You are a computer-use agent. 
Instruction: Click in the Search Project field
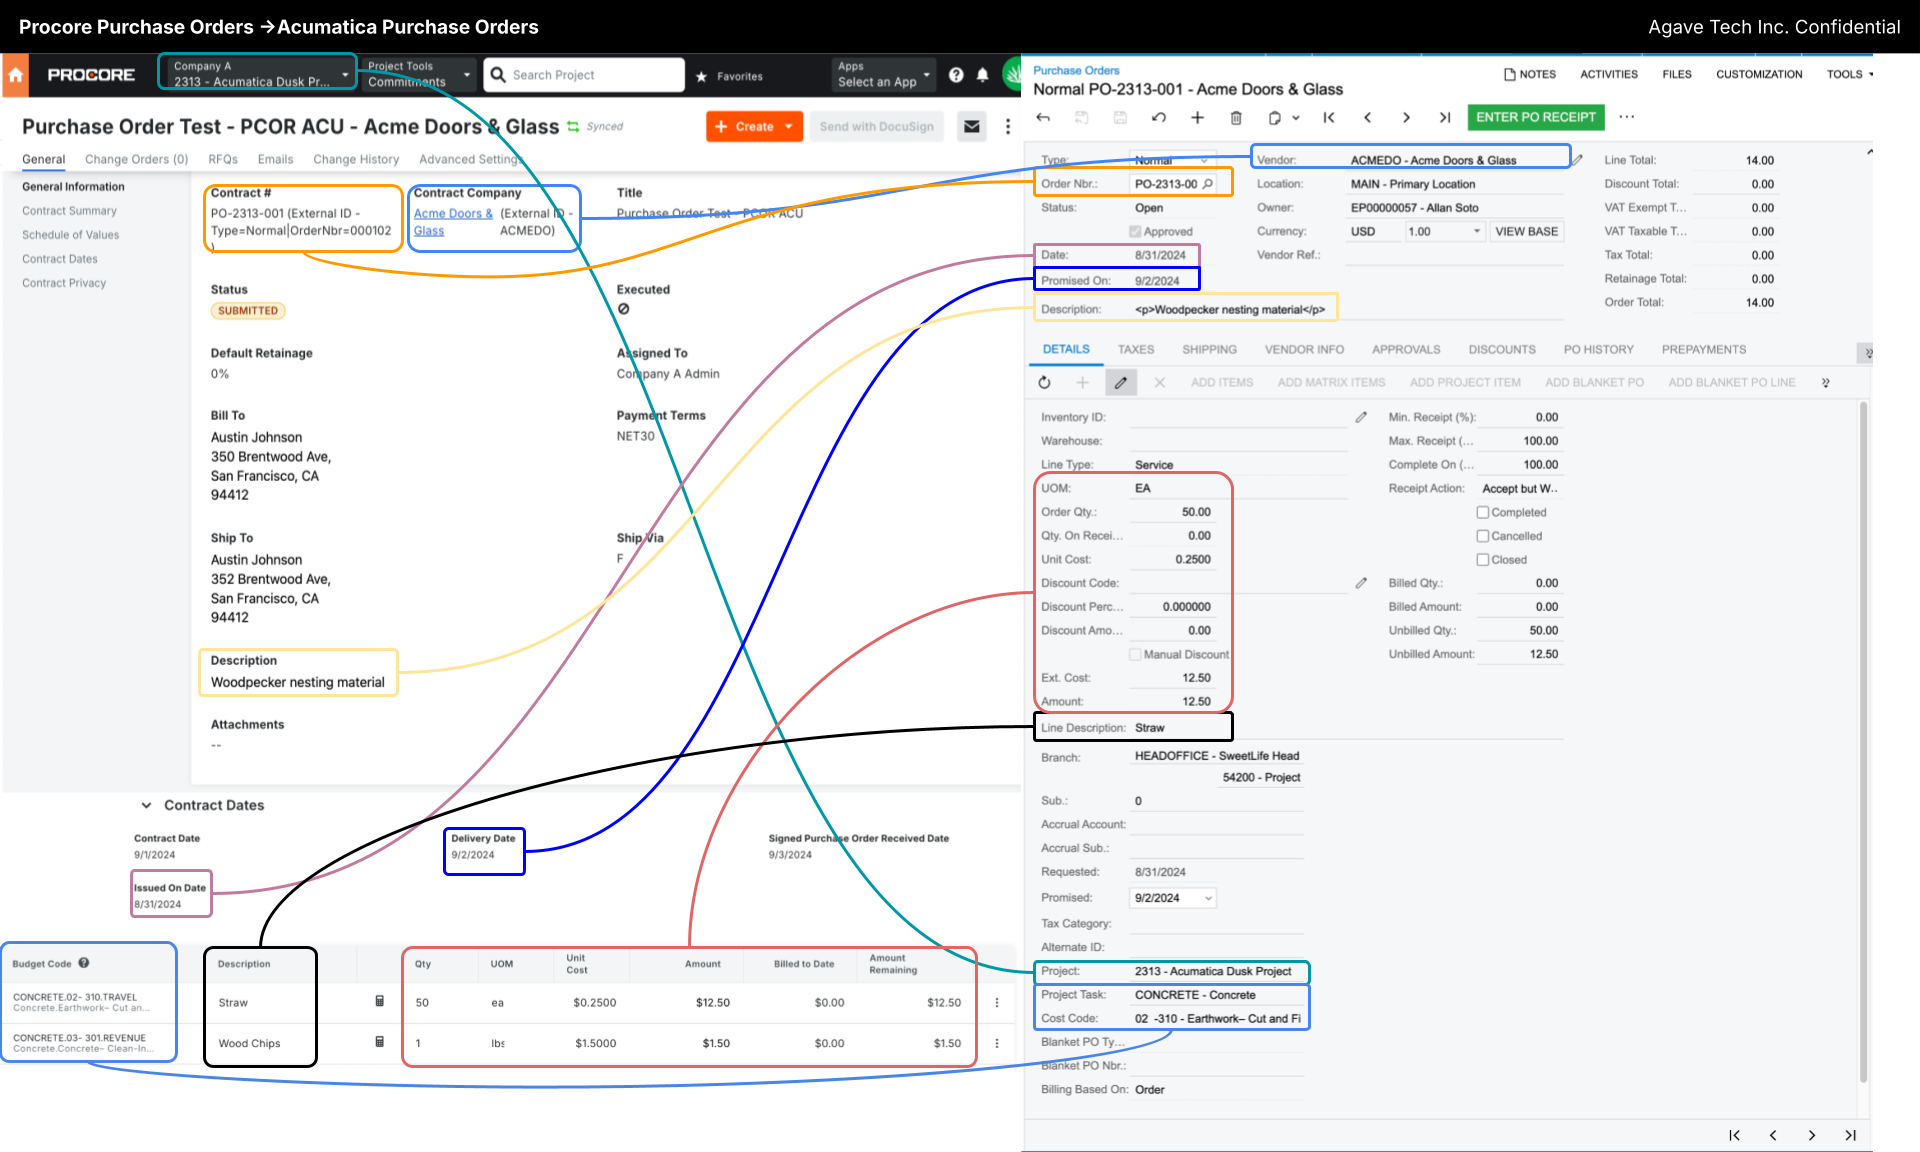(585, 75)
